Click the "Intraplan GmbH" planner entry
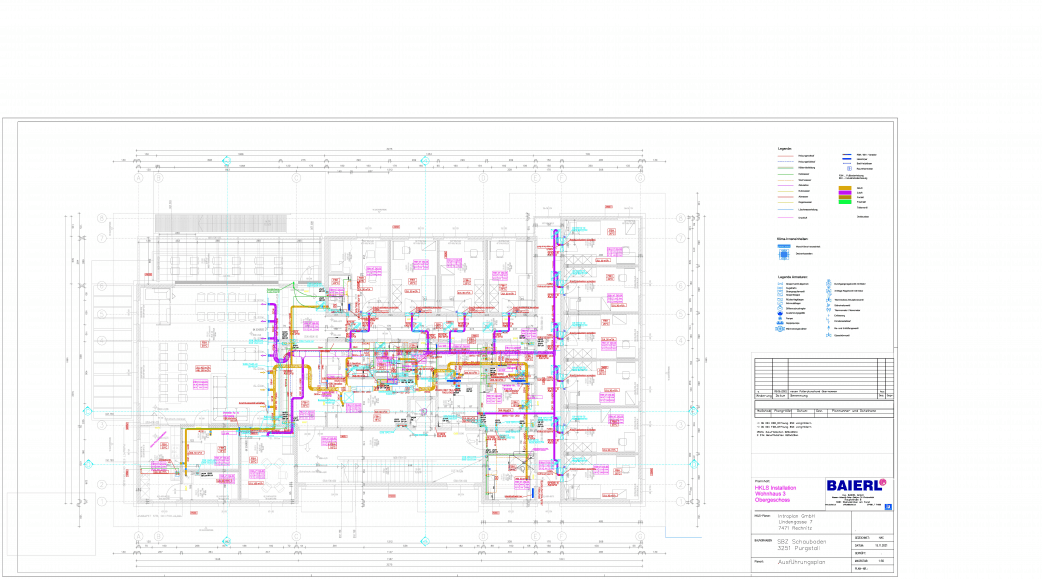 coord(796,516)
